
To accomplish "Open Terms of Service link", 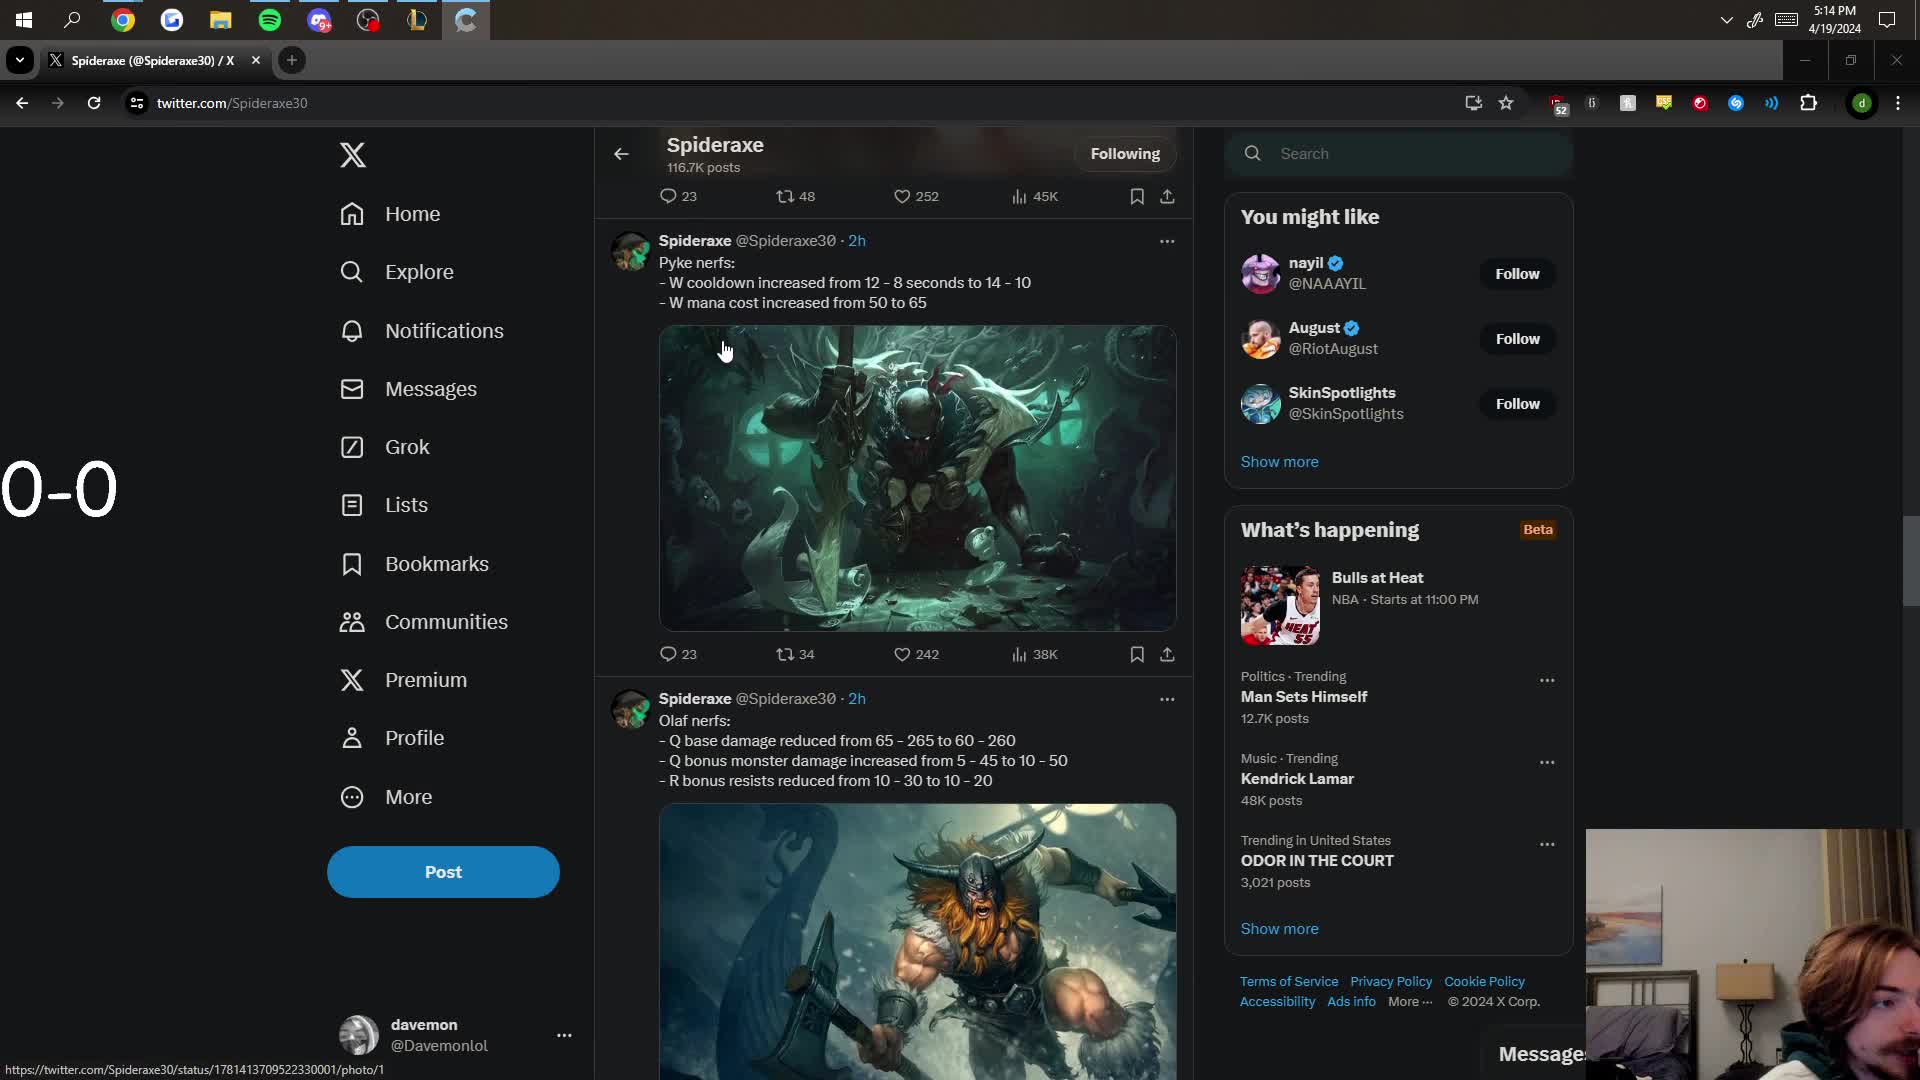I will tap(1289, 982).
